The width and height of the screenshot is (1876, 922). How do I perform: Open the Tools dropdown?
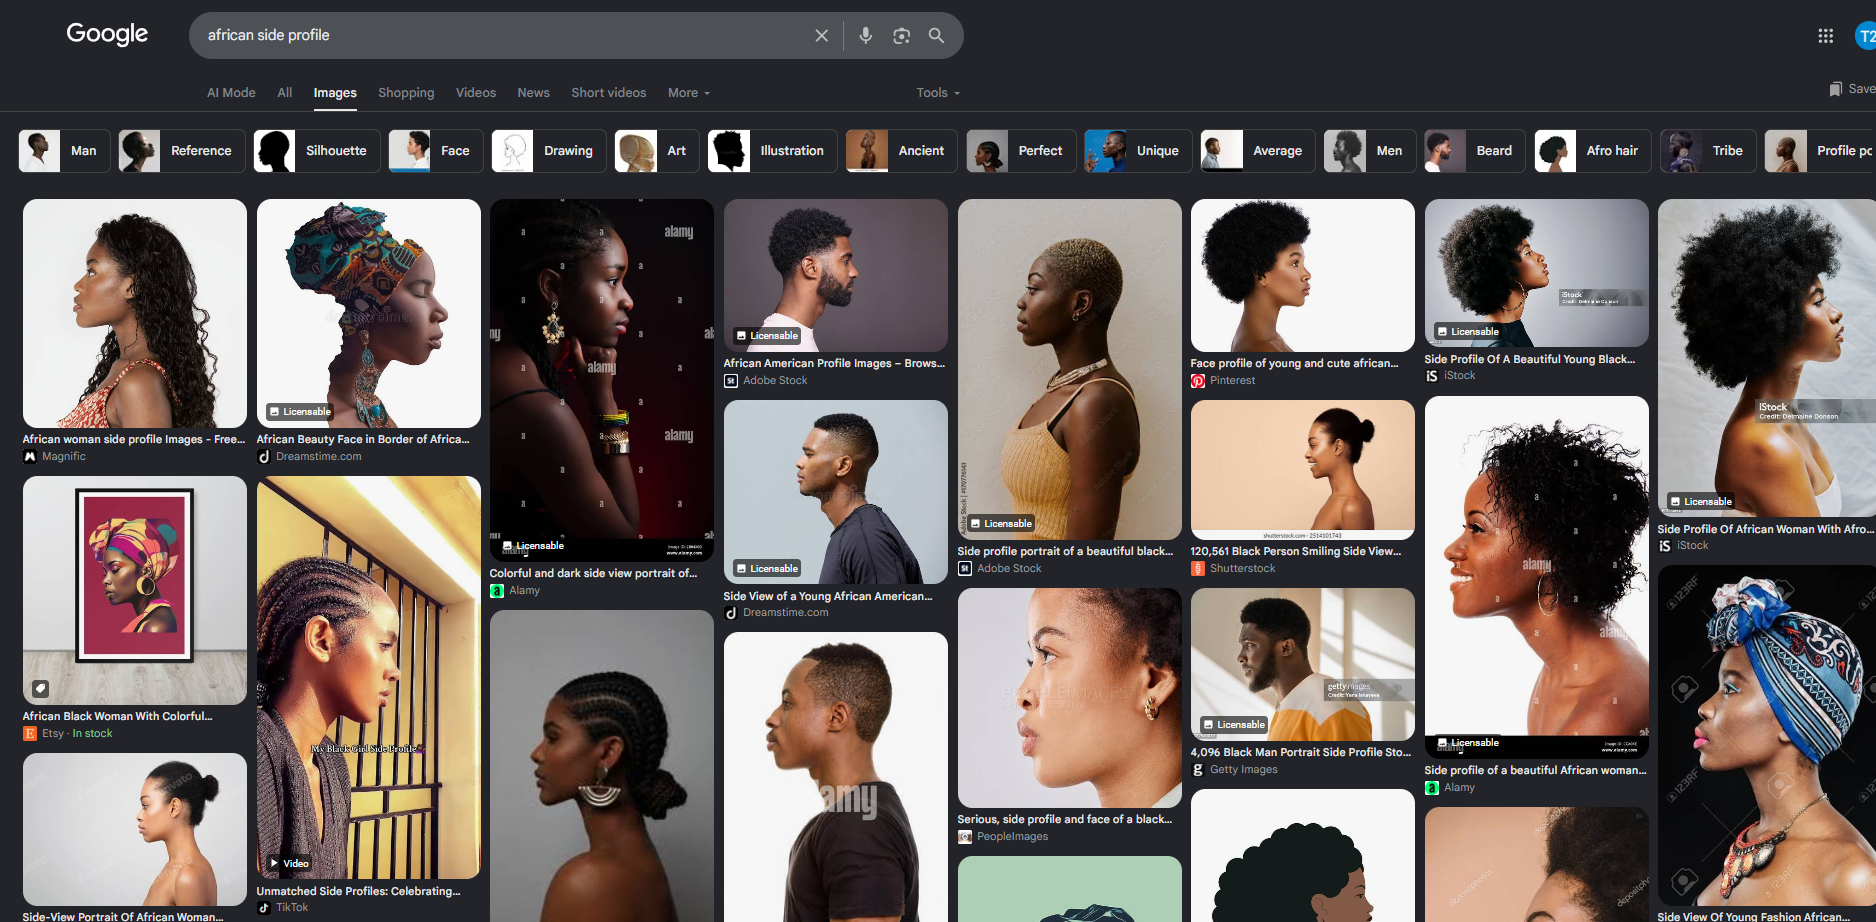[938, 93]
